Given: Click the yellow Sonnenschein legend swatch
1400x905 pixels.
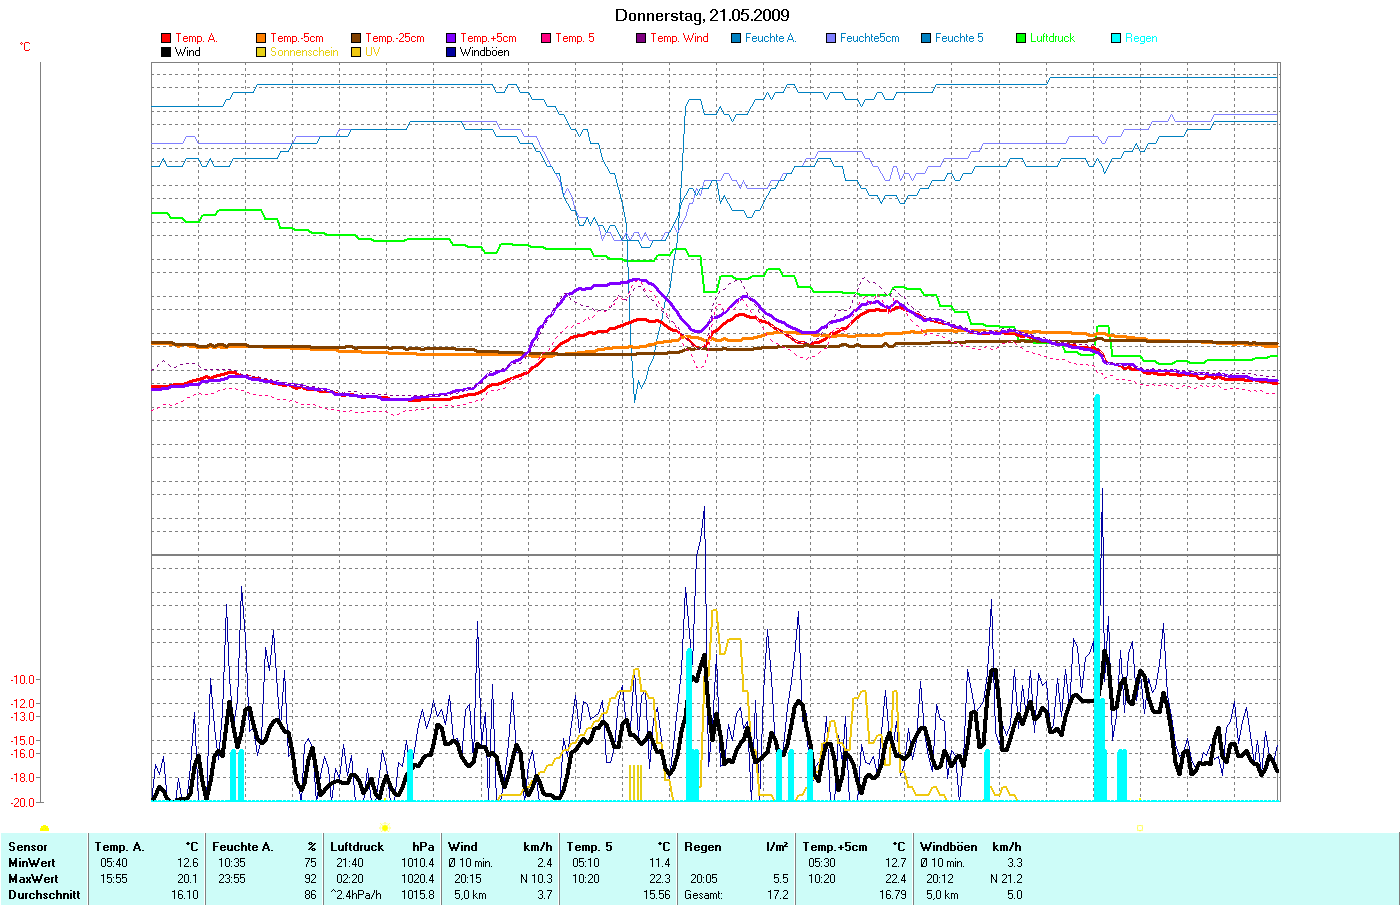Looking at the screenshot, I should 261,52.
